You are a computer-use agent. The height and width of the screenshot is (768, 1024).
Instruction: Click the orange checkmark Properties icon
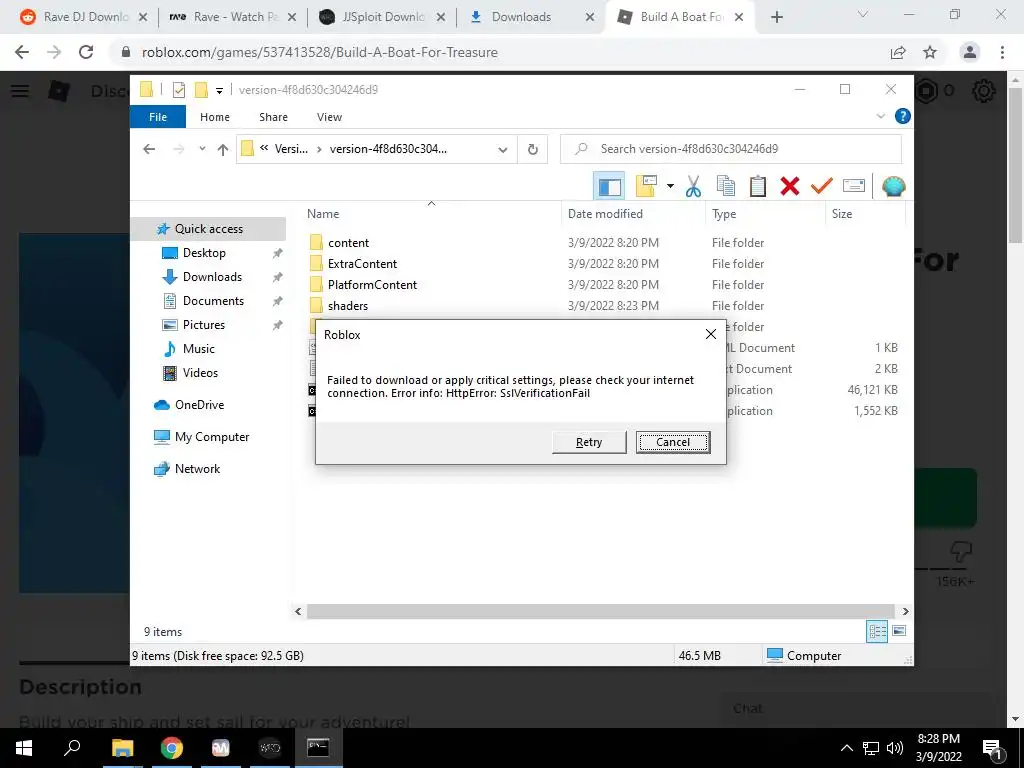pyautogui.click(x=822, y=186)
